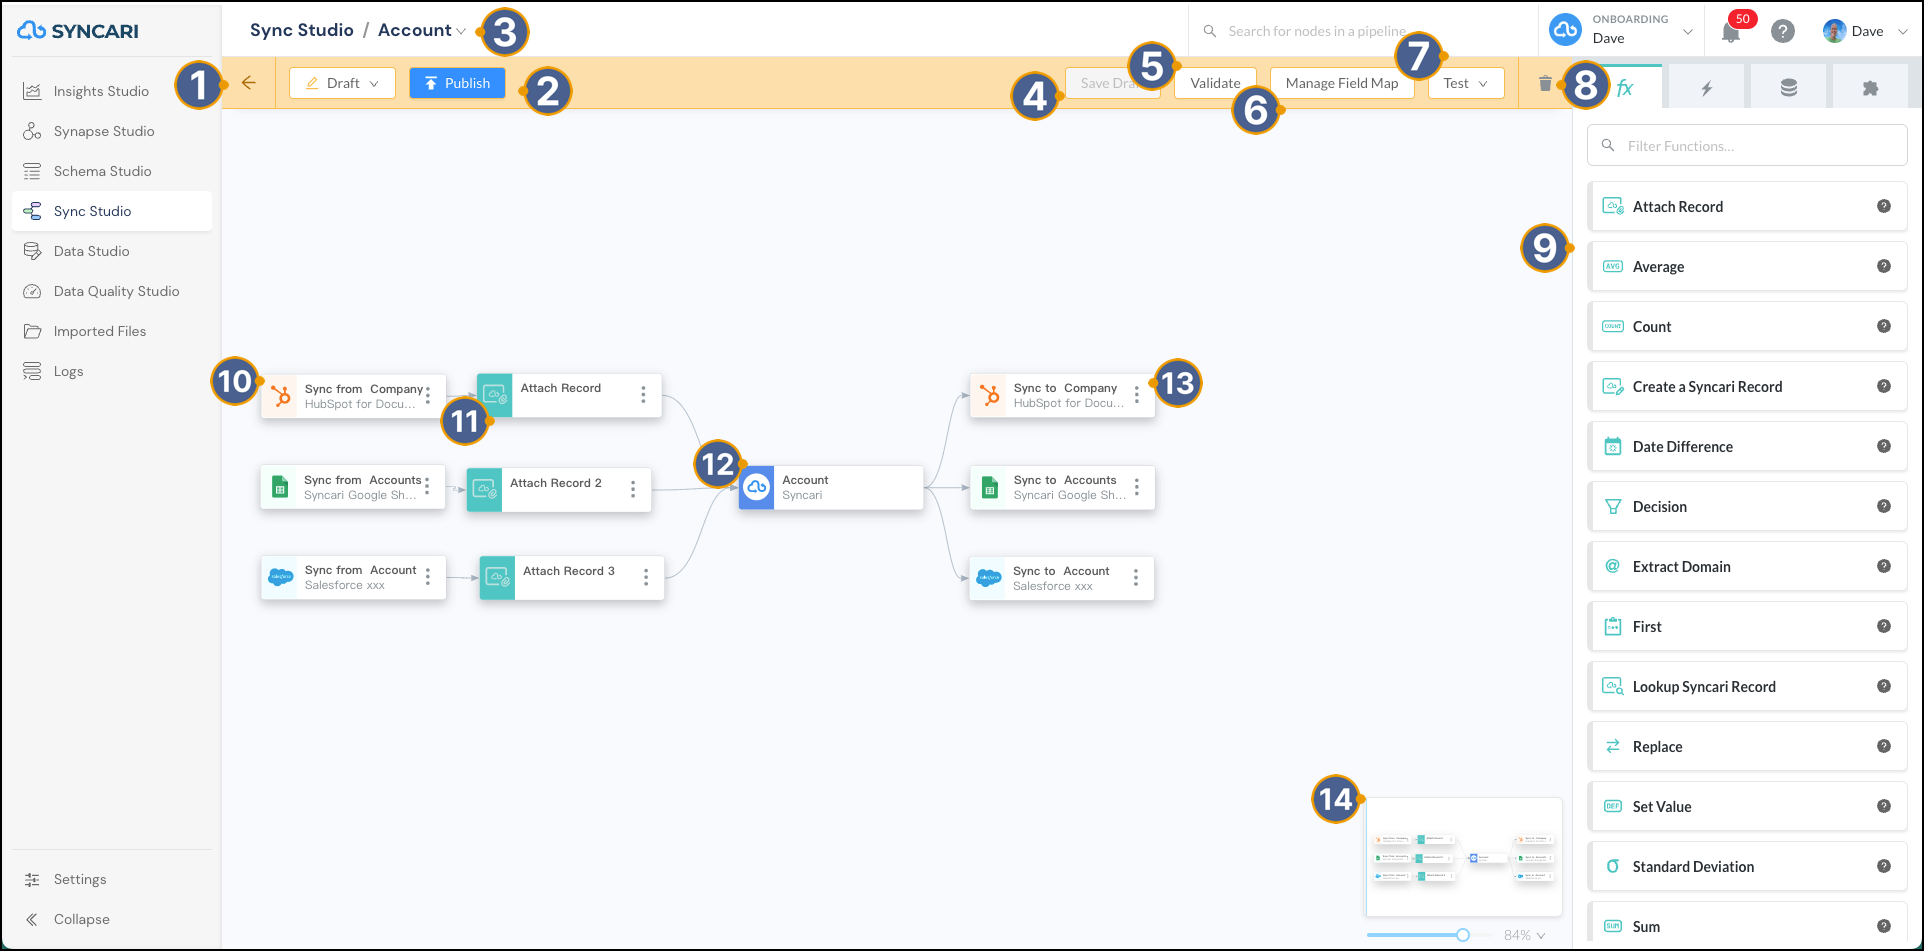Select the Sum function
1924x951 pixels.
click(1747, 925)
